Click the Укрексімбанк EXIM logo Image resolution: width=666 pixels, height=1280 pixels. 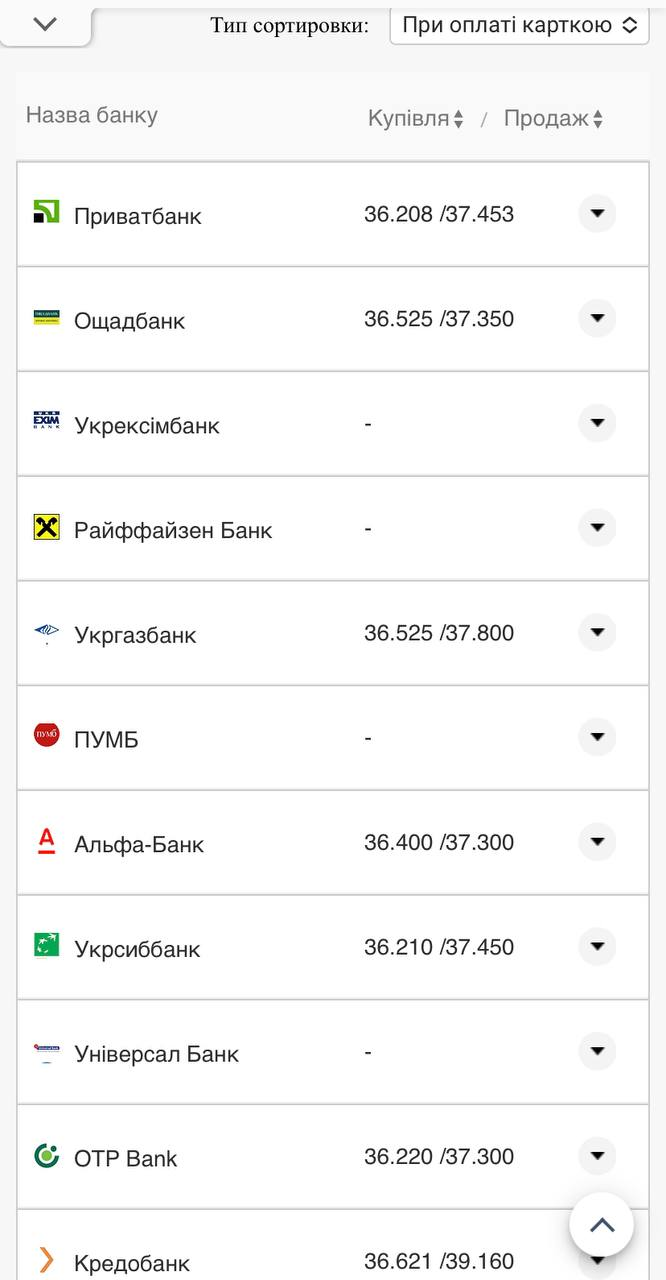[47, 421]
